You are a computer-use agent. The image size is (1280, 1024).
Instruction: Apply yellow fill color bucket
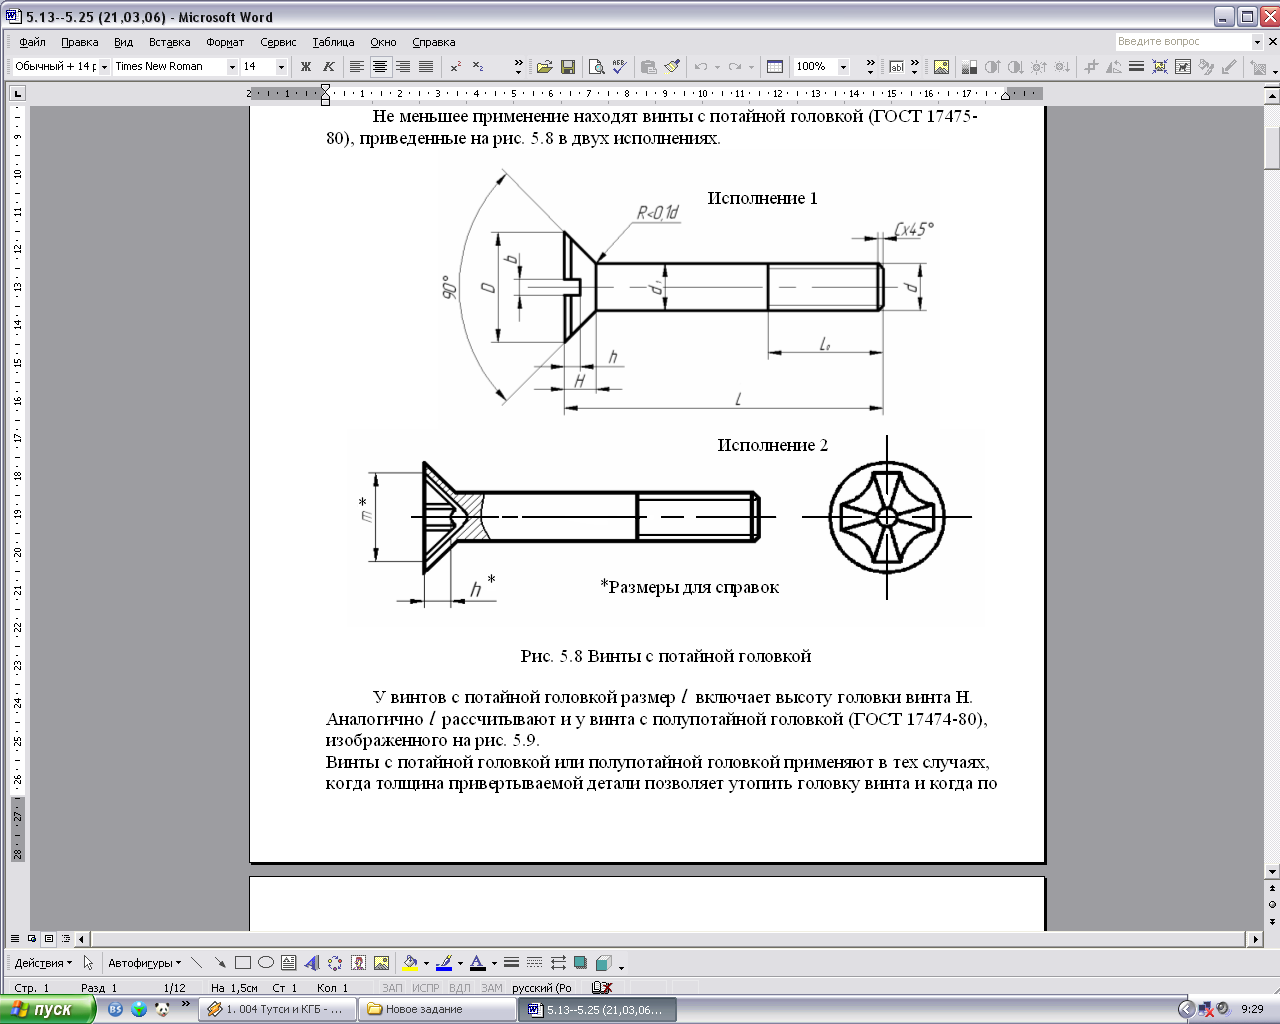pyautogui.click(x=410, y=963)
